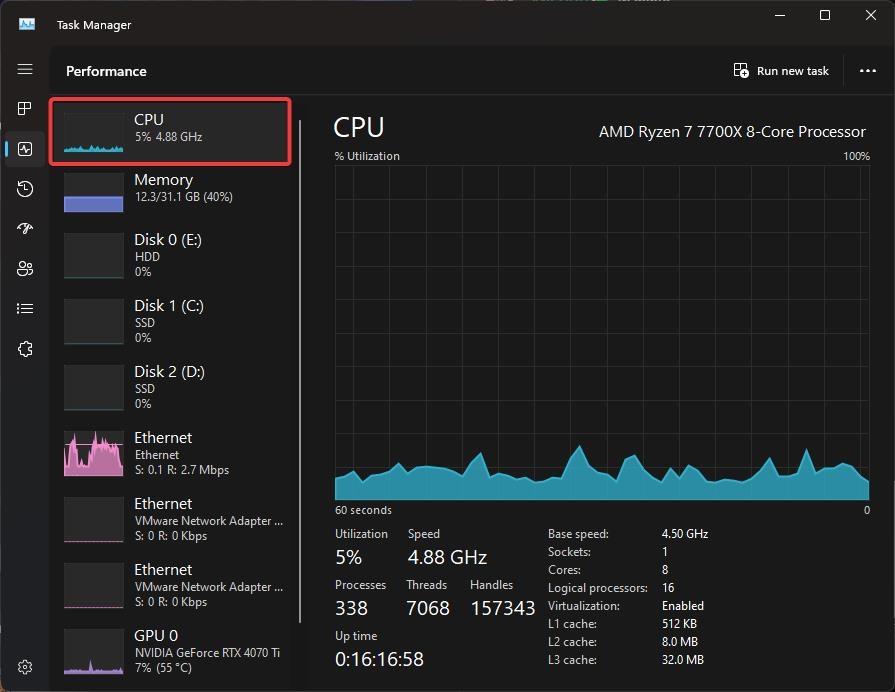Minimize the Task Manager window
895x692 pixels.
tap(780, 15)
